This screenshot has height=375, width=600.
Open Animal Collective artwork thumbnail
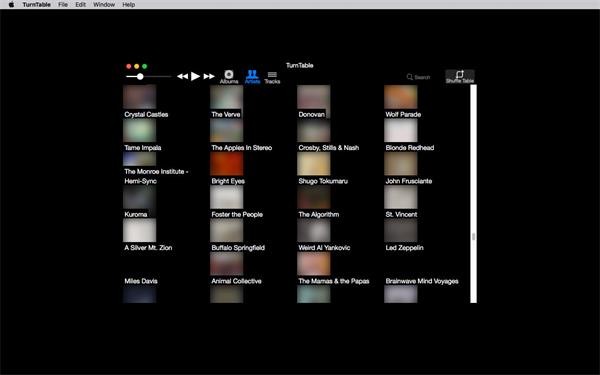click(227, 264)
